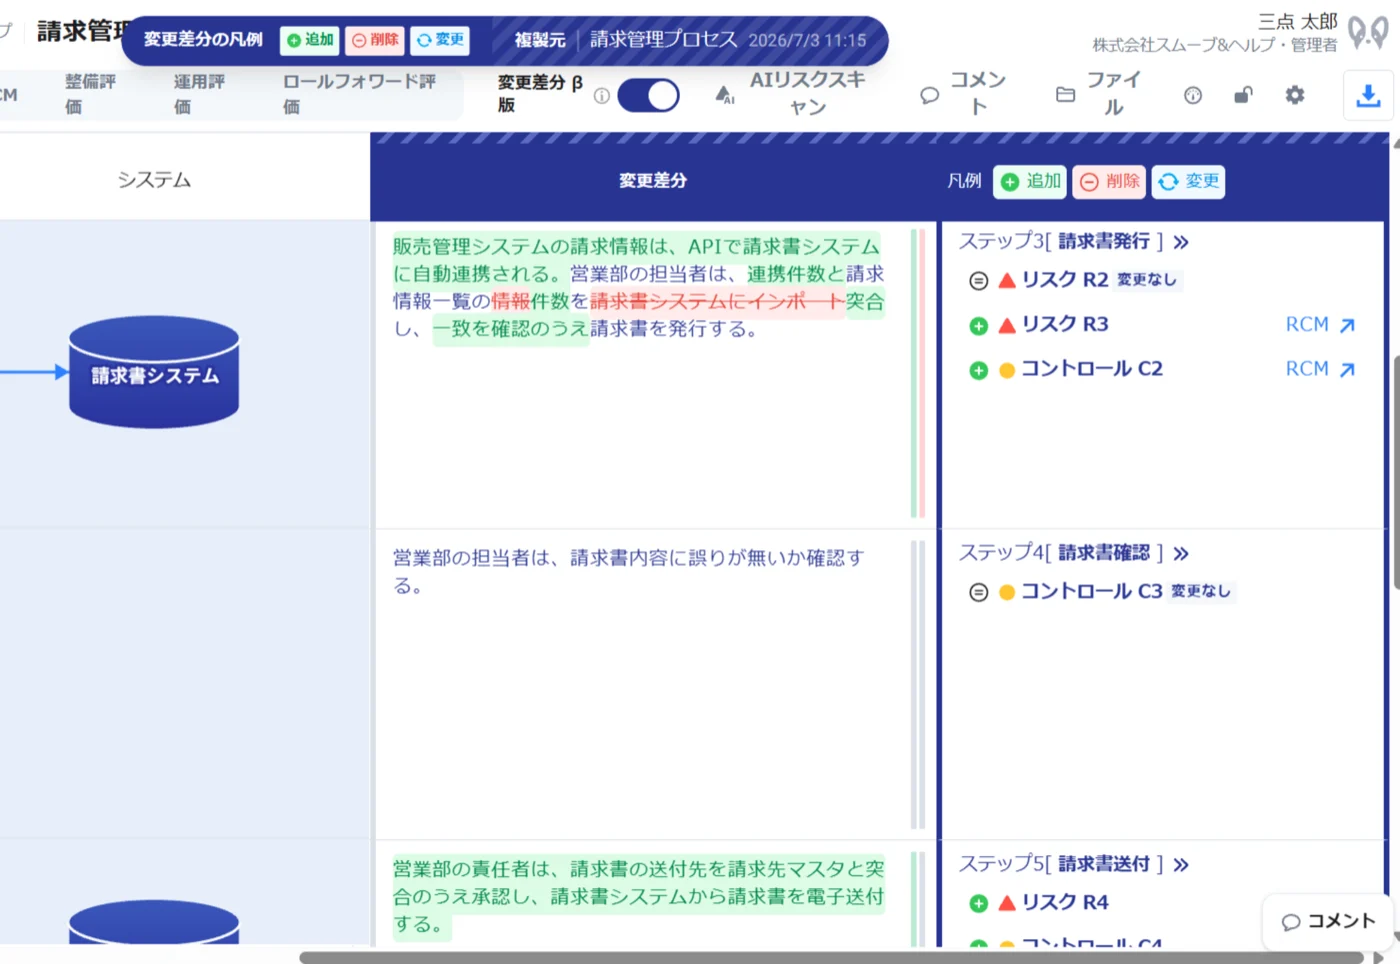Viewport: 1400px width, 964px height.
Task: Click 変更 legend chip in top banner
Action: coord(440,40)
